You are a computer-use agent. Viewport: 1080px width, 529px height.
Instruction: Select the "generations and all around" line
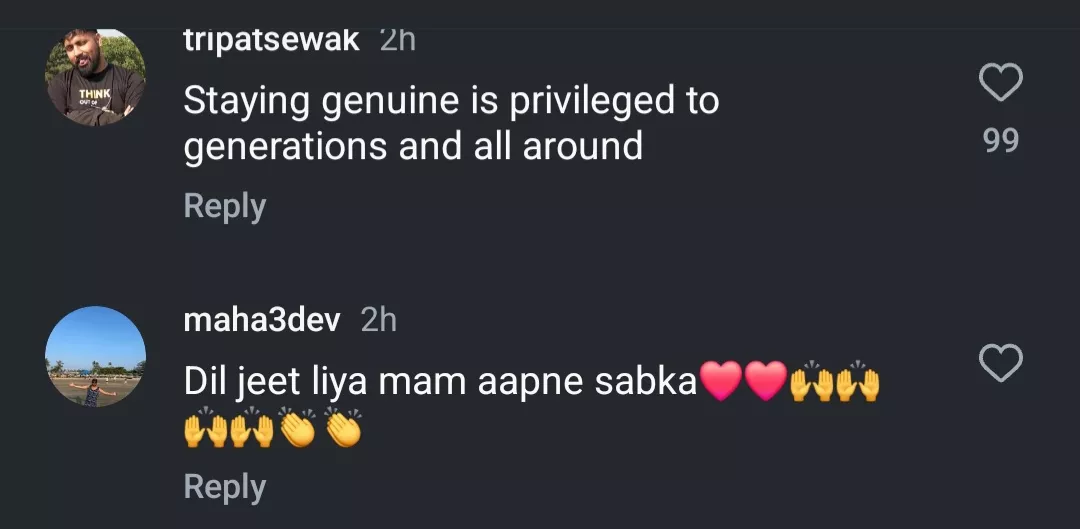click(x=413, y=146)
